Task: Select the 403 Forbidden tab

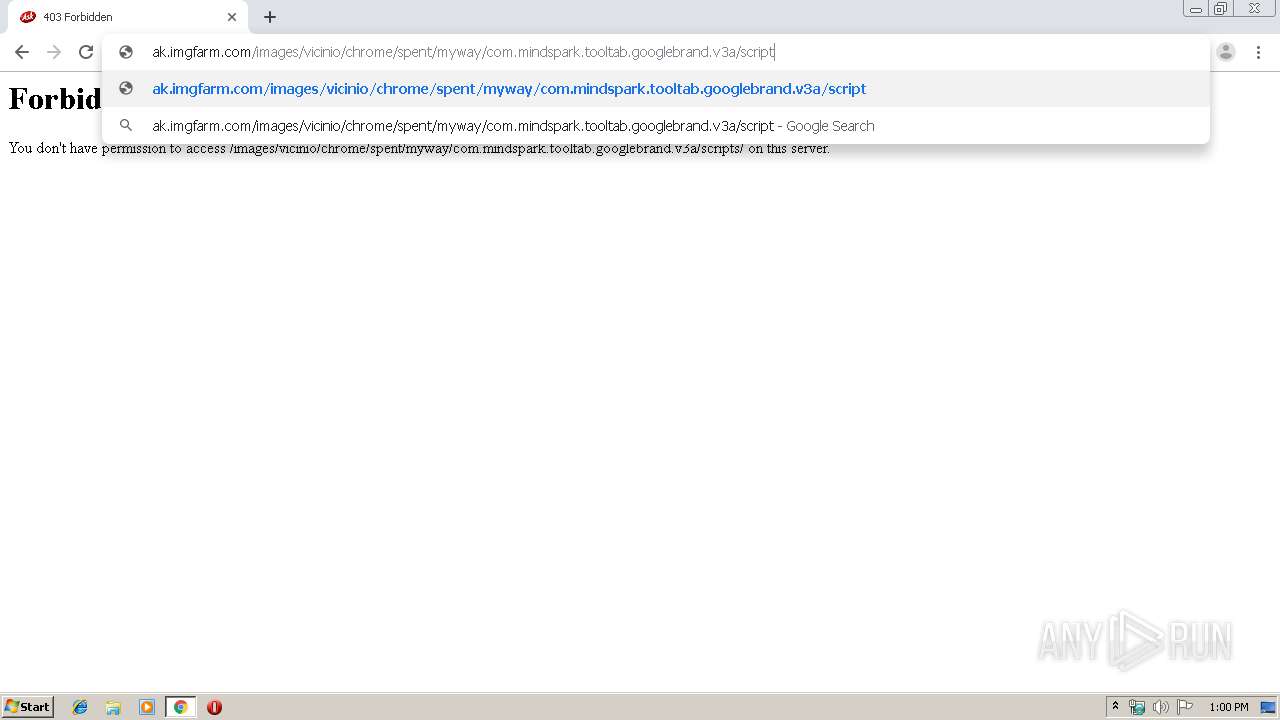Action: pyautogui.click(x=128, y=17)
